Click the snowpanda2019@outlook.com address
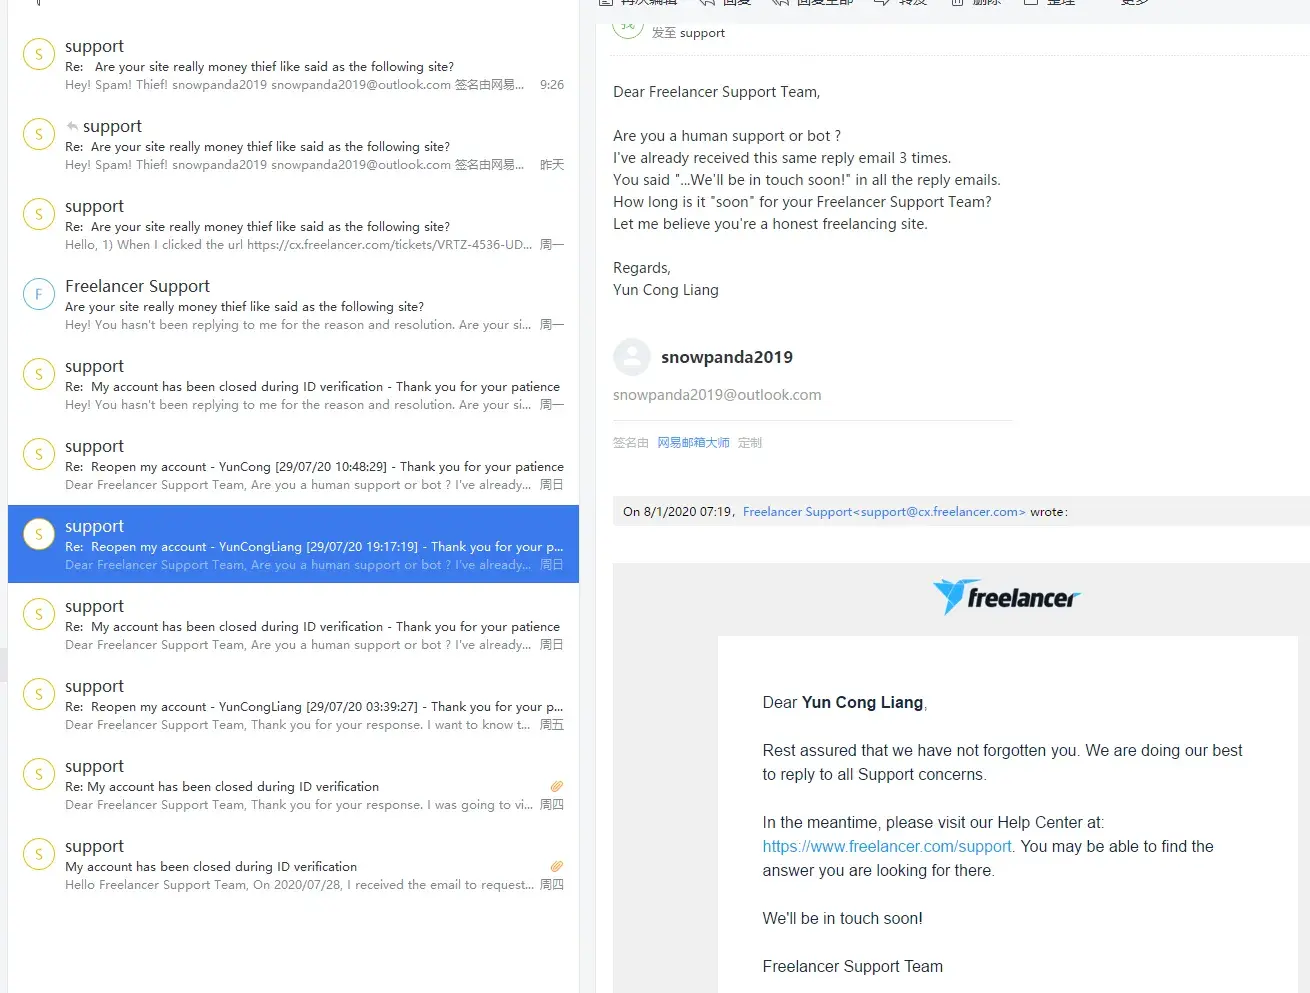1310x993 pixels. (x=717, y=395)
